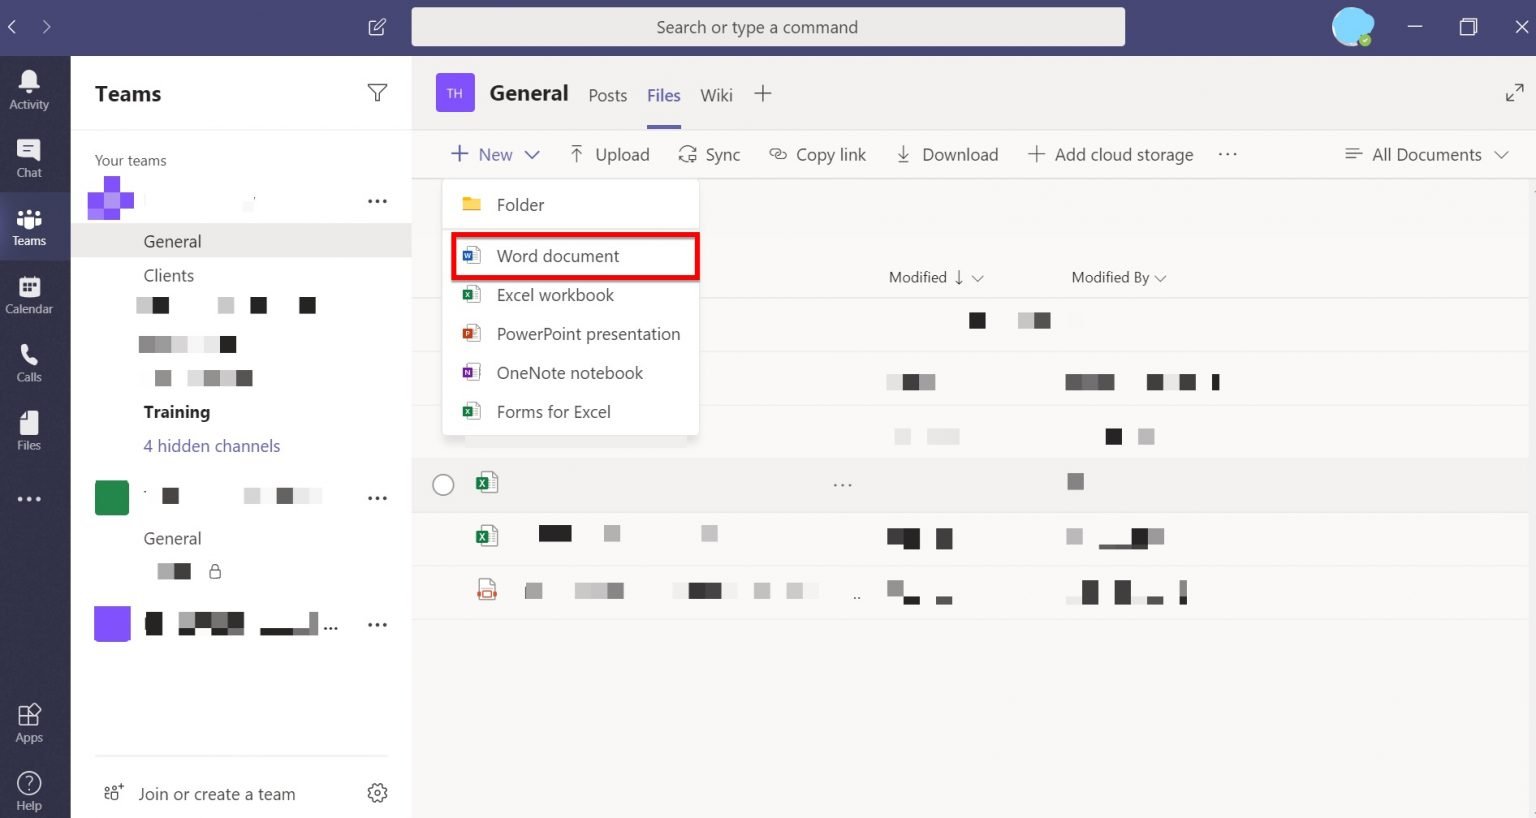Switch to the Posts tab
Screen dimensions: 1536x818
pos(608,95)
